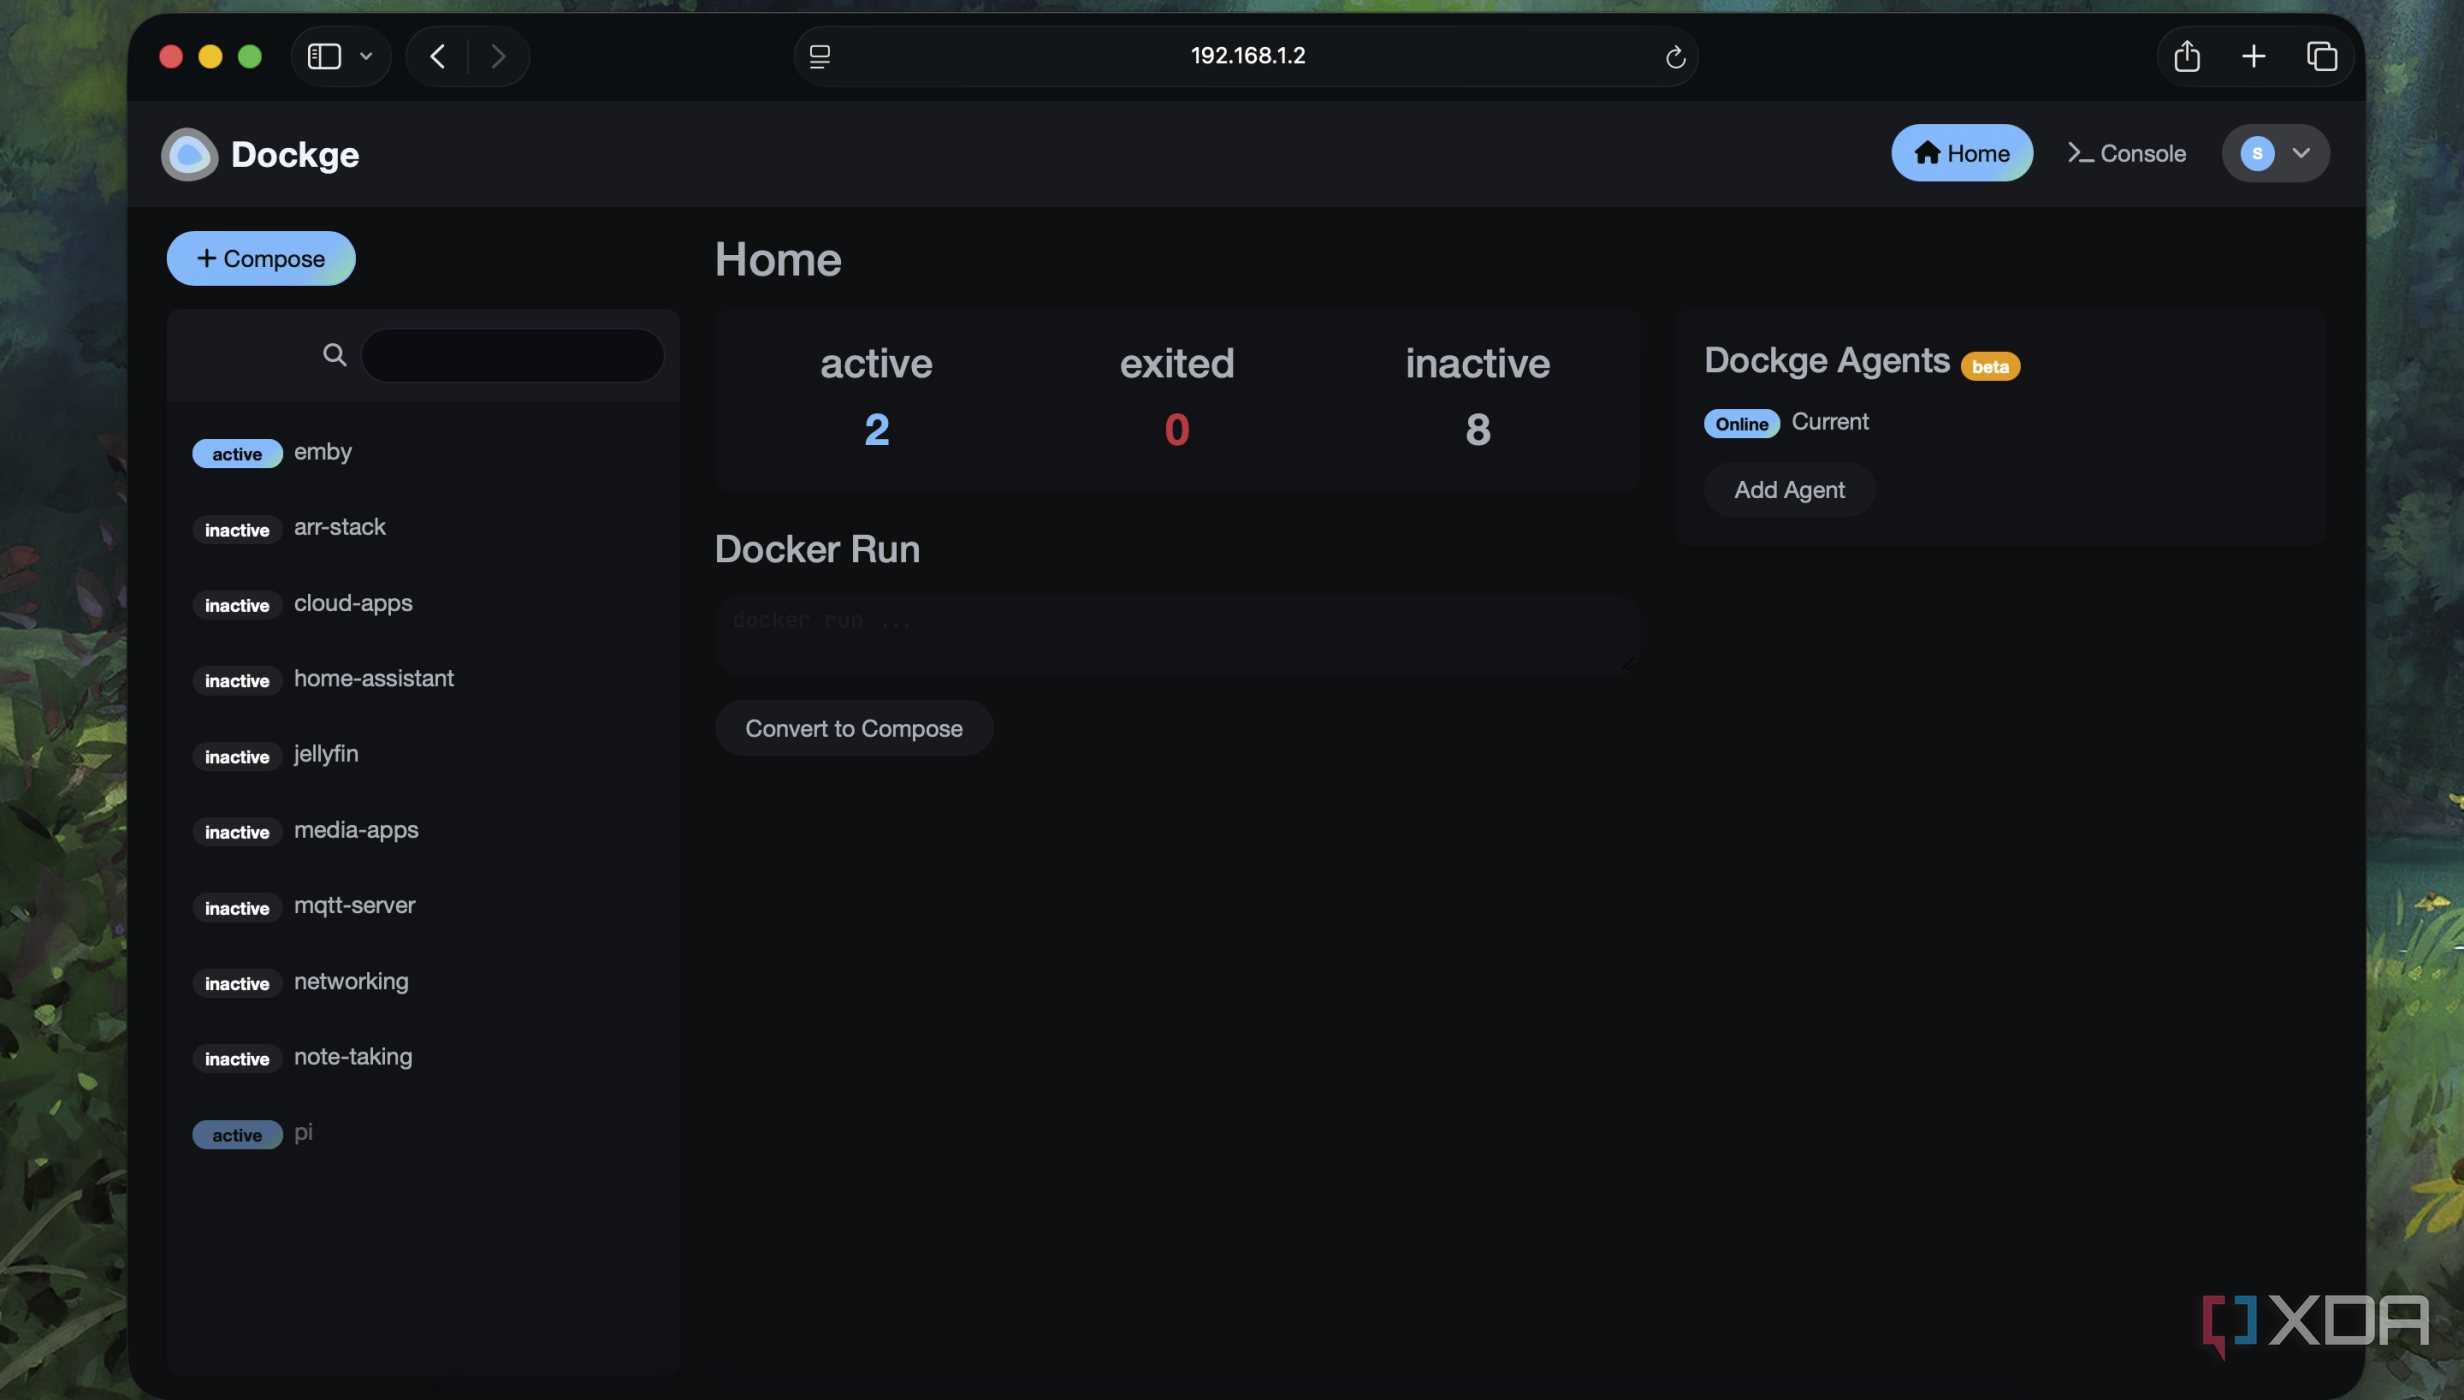Select the note-taking stack

click(x=423, y=1058)
